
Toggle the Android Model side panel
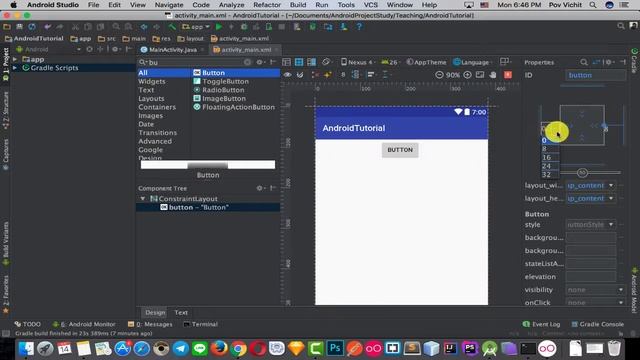[634, 291]
